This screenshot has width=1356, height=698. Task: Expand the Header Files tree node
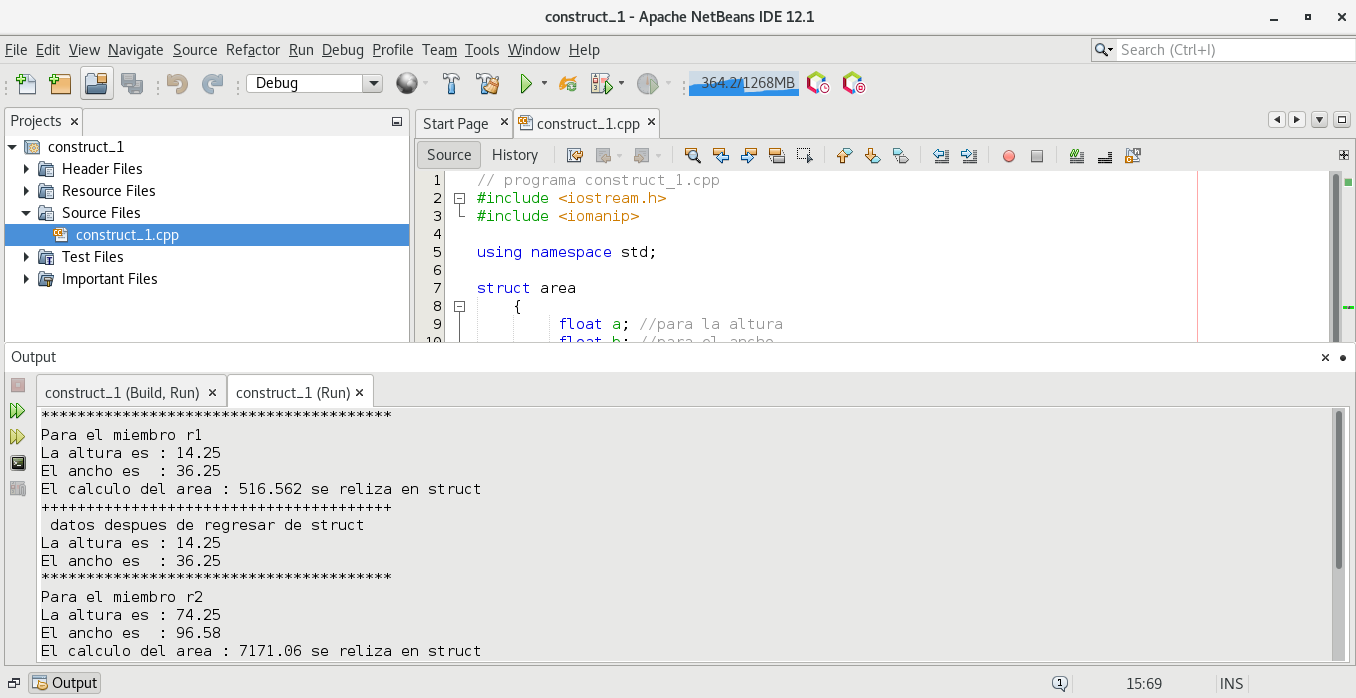pos(27,169)
